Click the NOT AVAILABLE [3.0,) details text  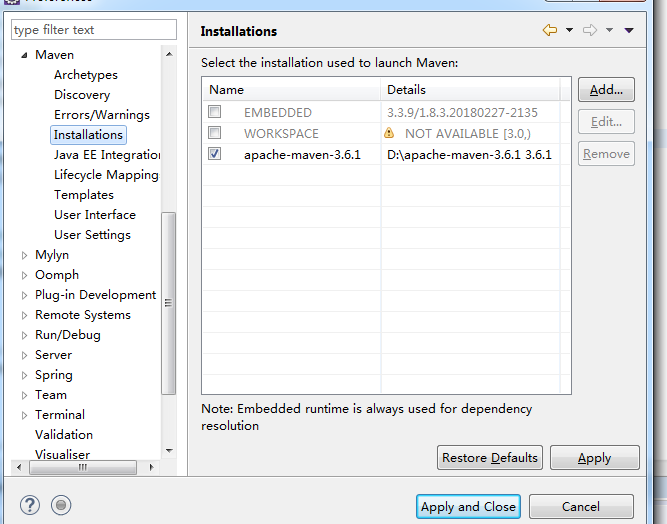468,134
